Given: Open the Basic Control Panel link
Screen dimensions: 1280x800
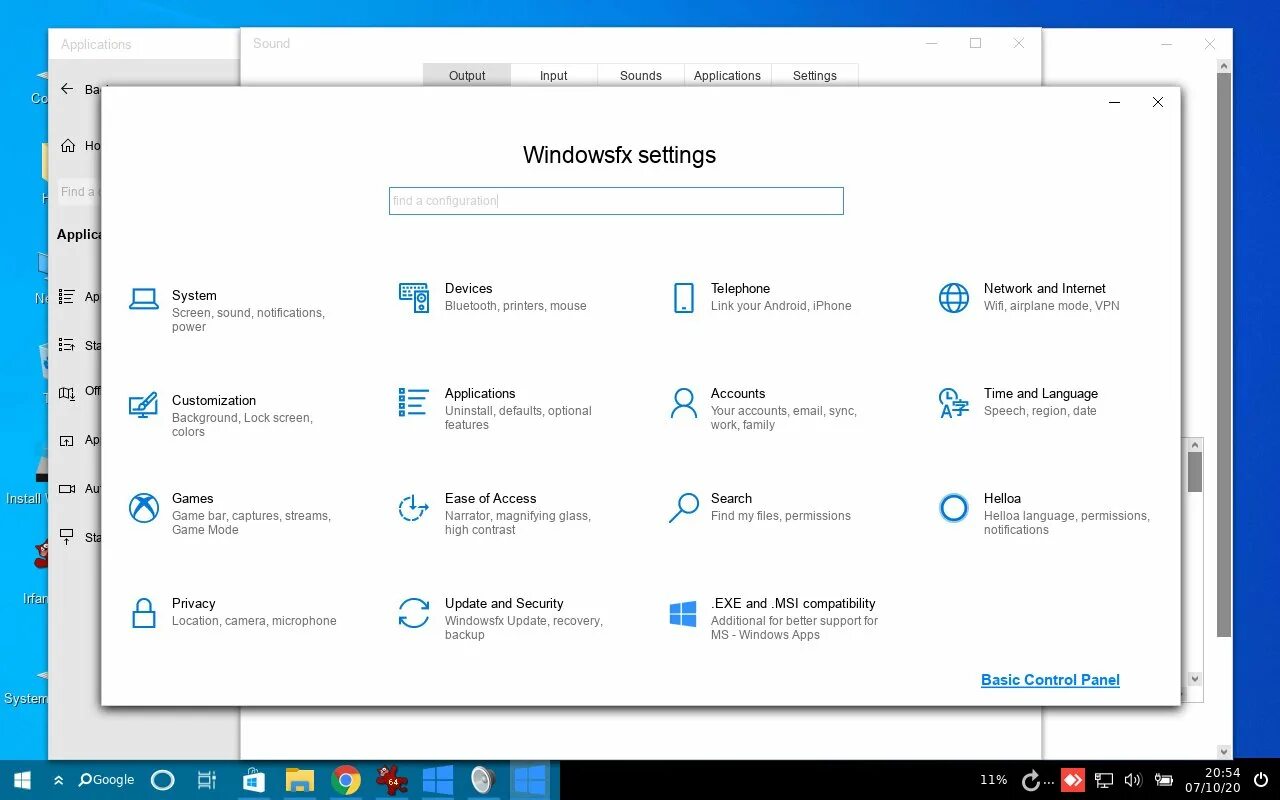Looking at the screenshot, I should (1050, 680).
